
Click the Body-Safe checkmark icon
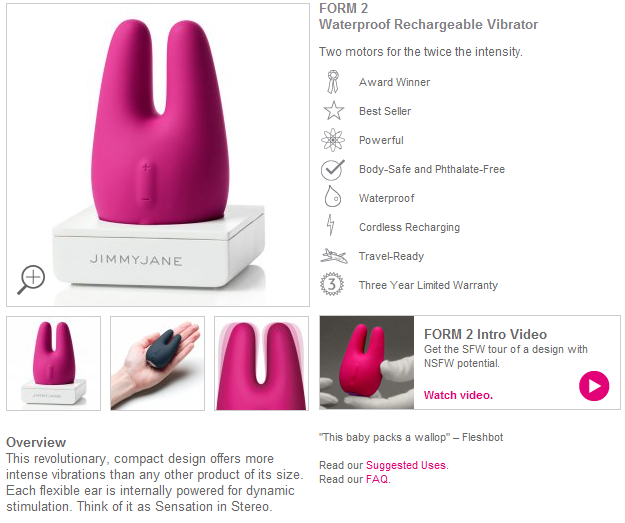(332, 169)
